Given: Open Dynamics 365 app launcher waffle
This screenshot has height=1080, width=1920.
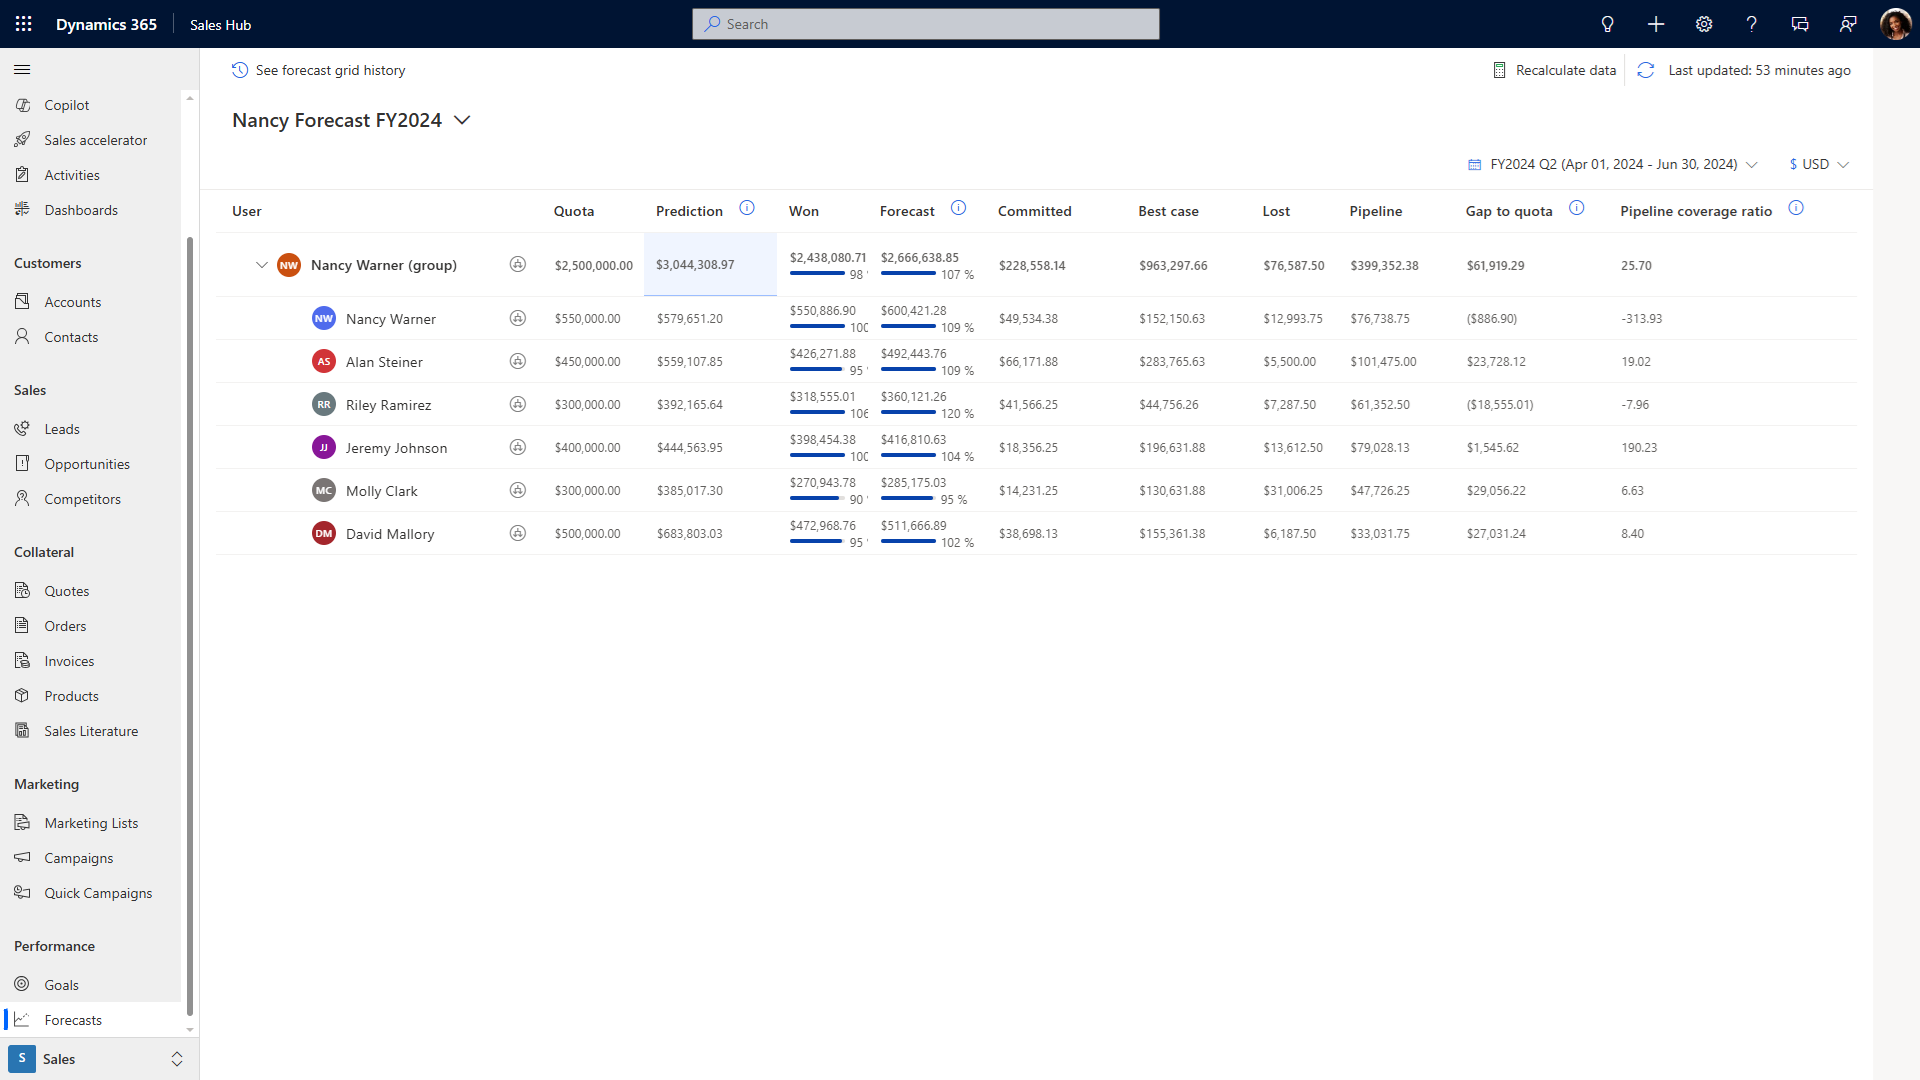Looking at the screenshot, I should click(22, 23).
